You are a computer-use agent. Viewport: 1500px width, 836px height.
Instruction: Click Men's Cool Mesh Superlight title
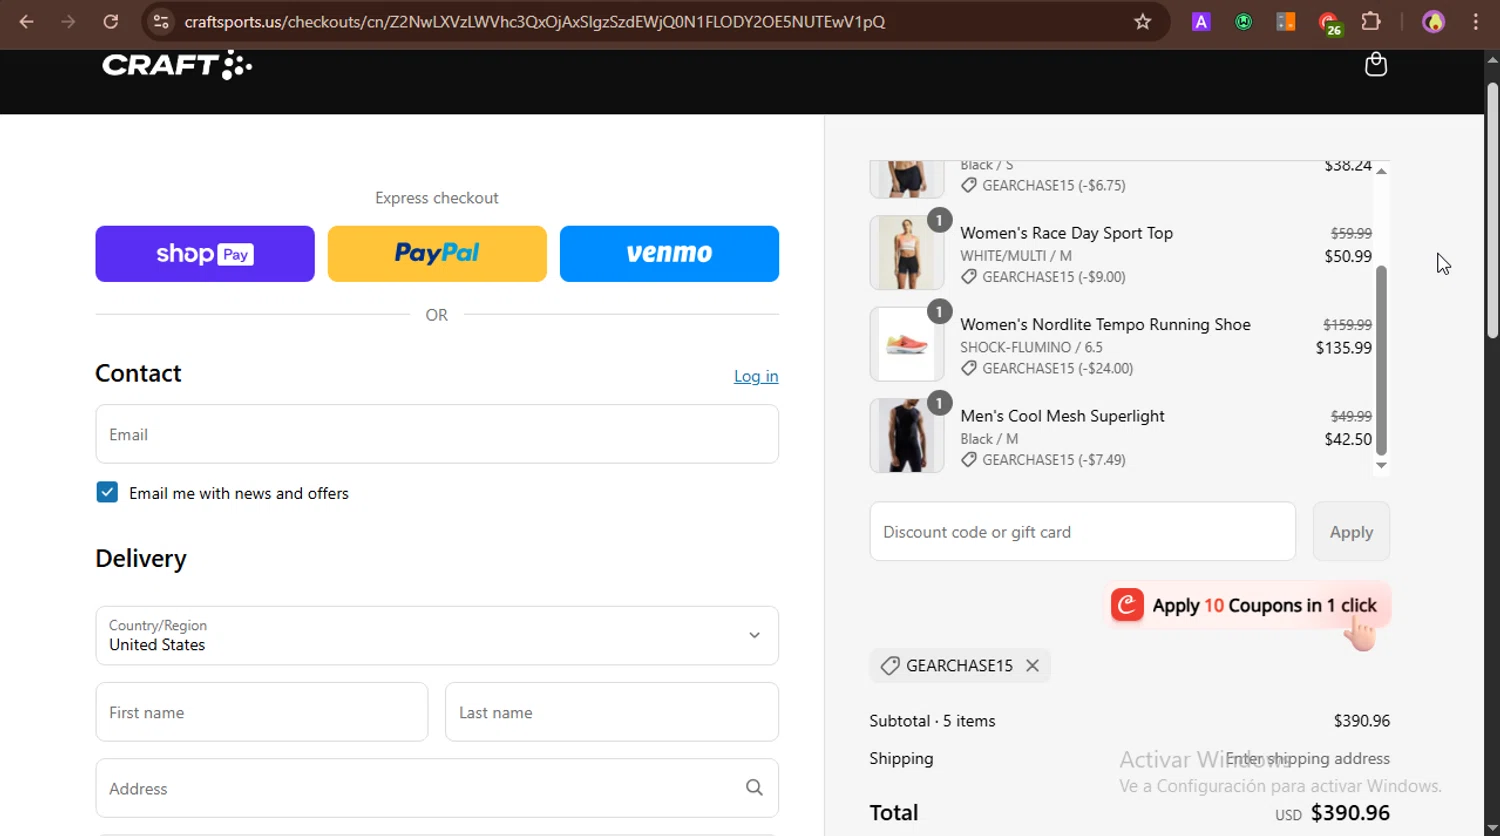pos(1062,416)
